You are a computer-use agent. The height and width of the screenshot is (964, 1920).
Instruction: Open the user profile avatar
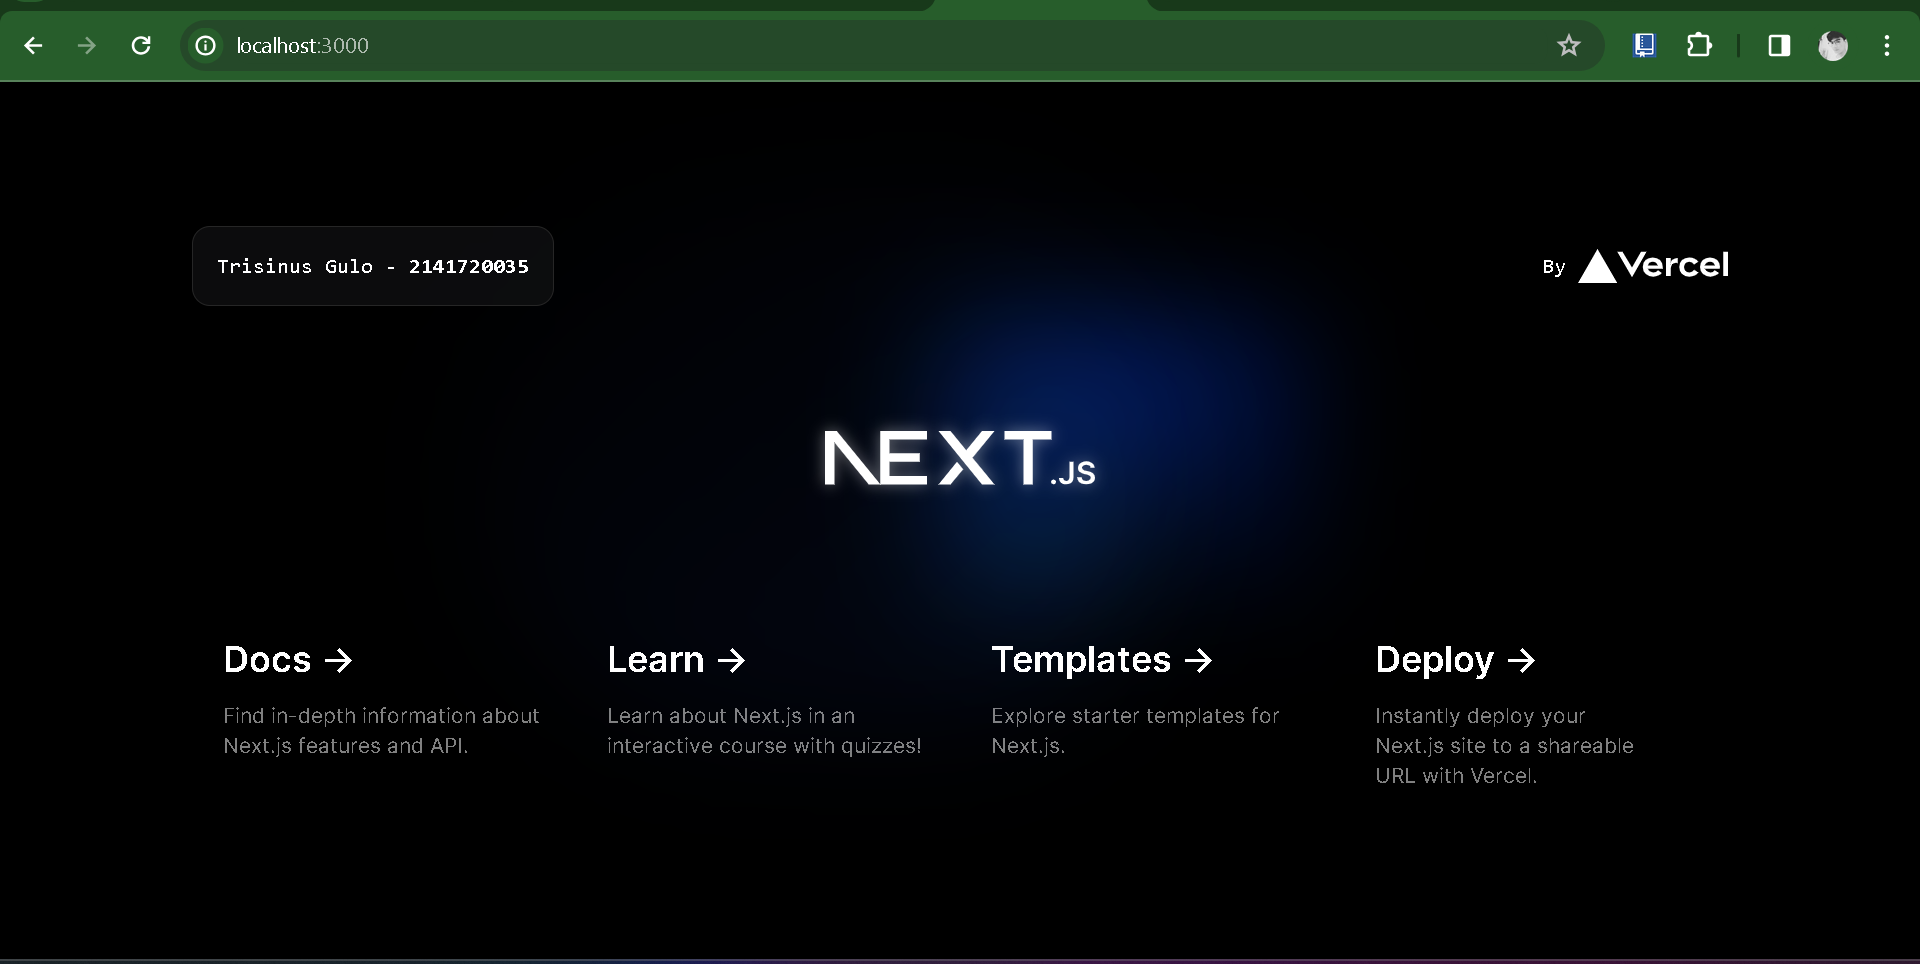pos(1832,45)
